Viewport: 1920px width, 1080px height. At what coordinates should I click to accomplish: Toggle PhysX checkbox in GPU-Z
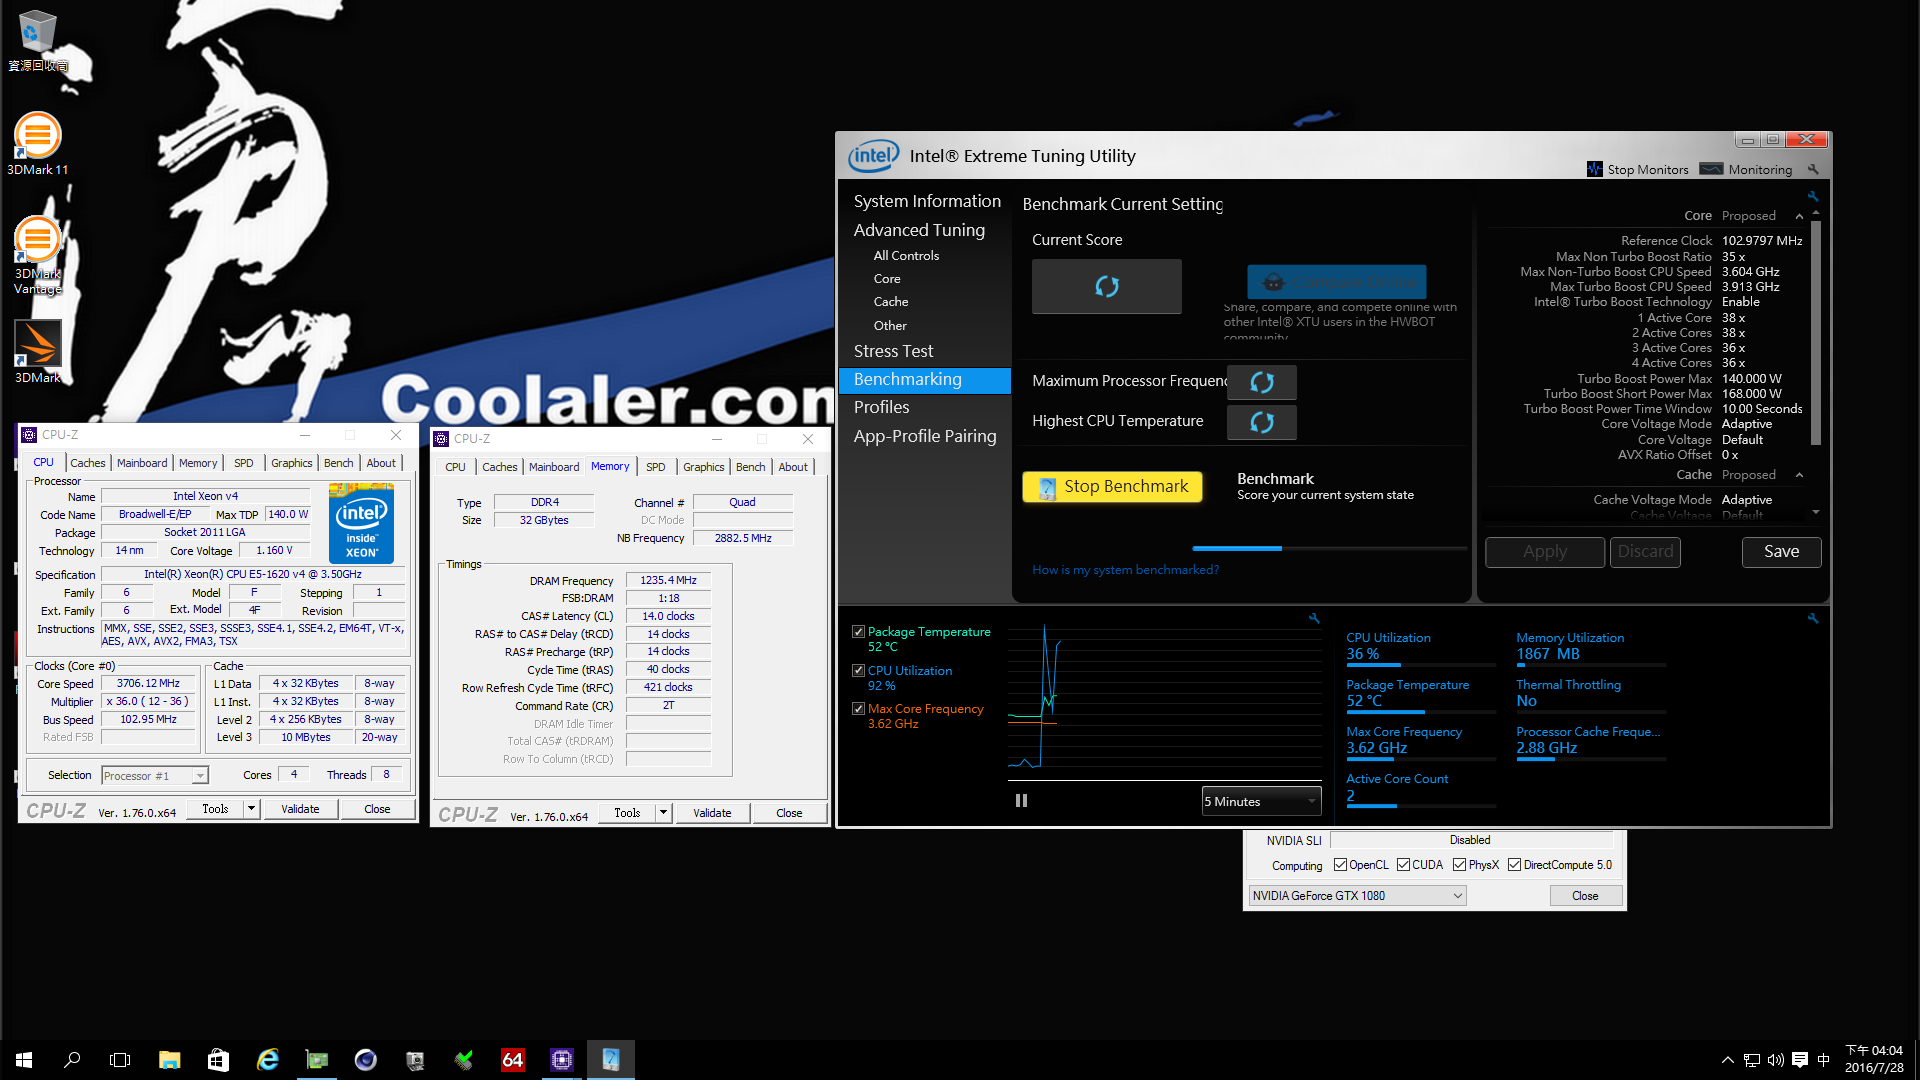tap(1459, 865)
